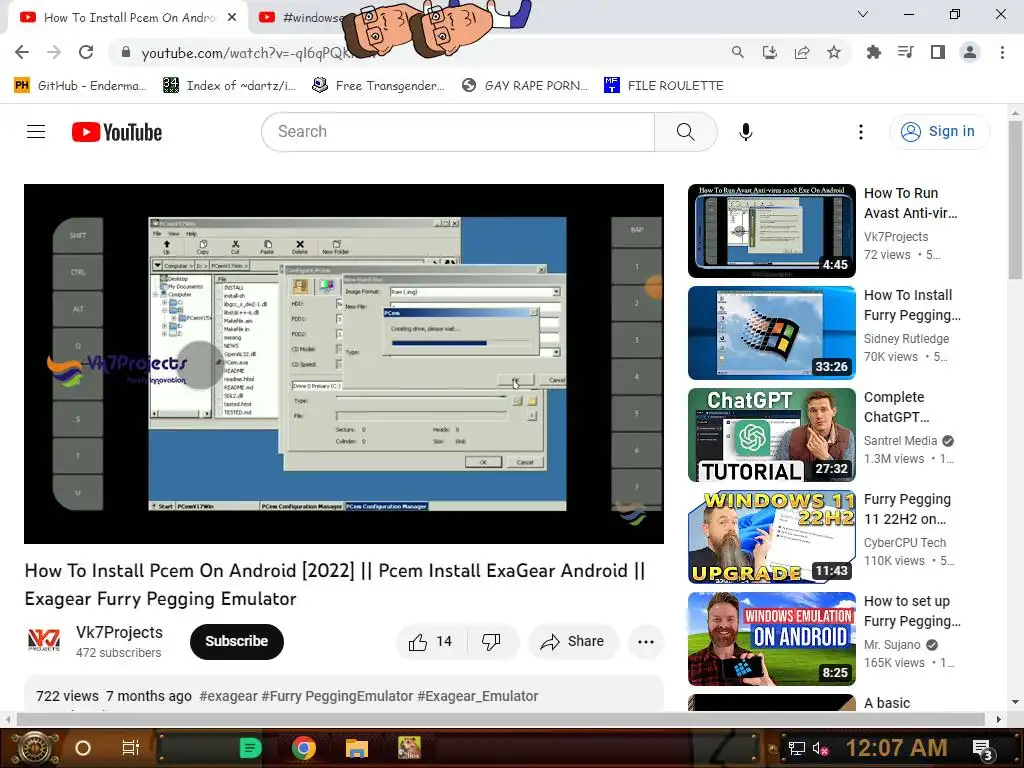Open How To Run Avast Anti-virus thumbnail

click(x=772, y=231)
